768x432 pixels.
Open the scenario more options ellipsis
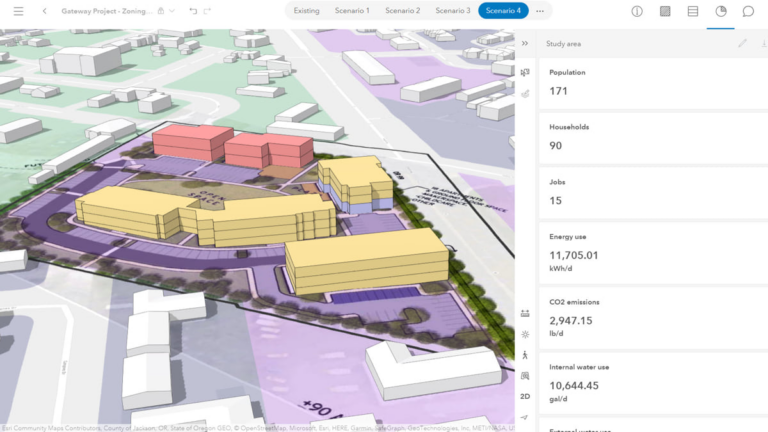tap(540, 11)
